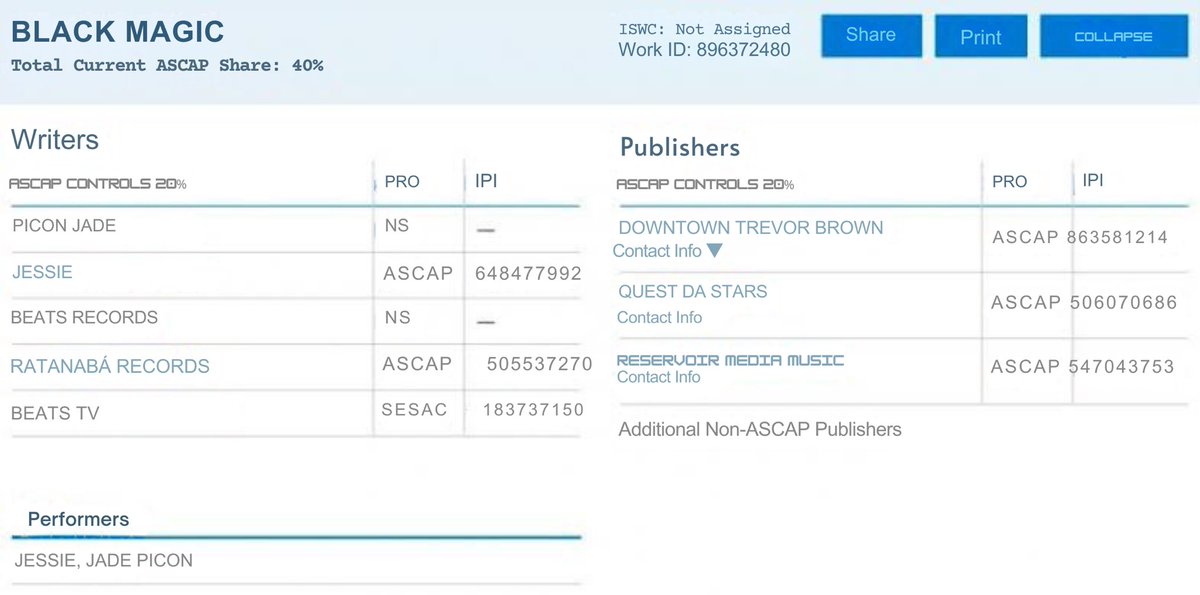Click Additional Non-ASCAP Publishers text

760,430
